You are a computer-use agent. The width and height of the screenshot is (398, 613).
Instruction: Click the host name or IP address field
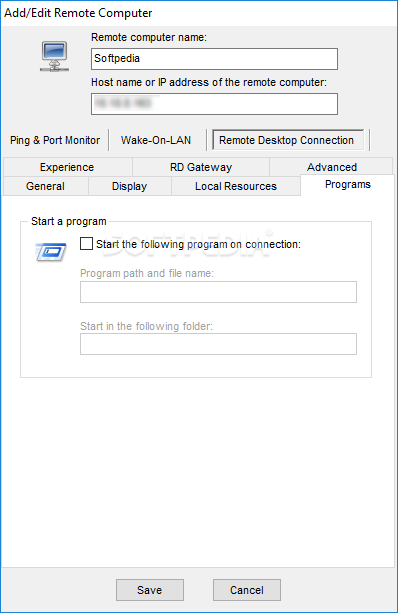click(x=214, y=104)
